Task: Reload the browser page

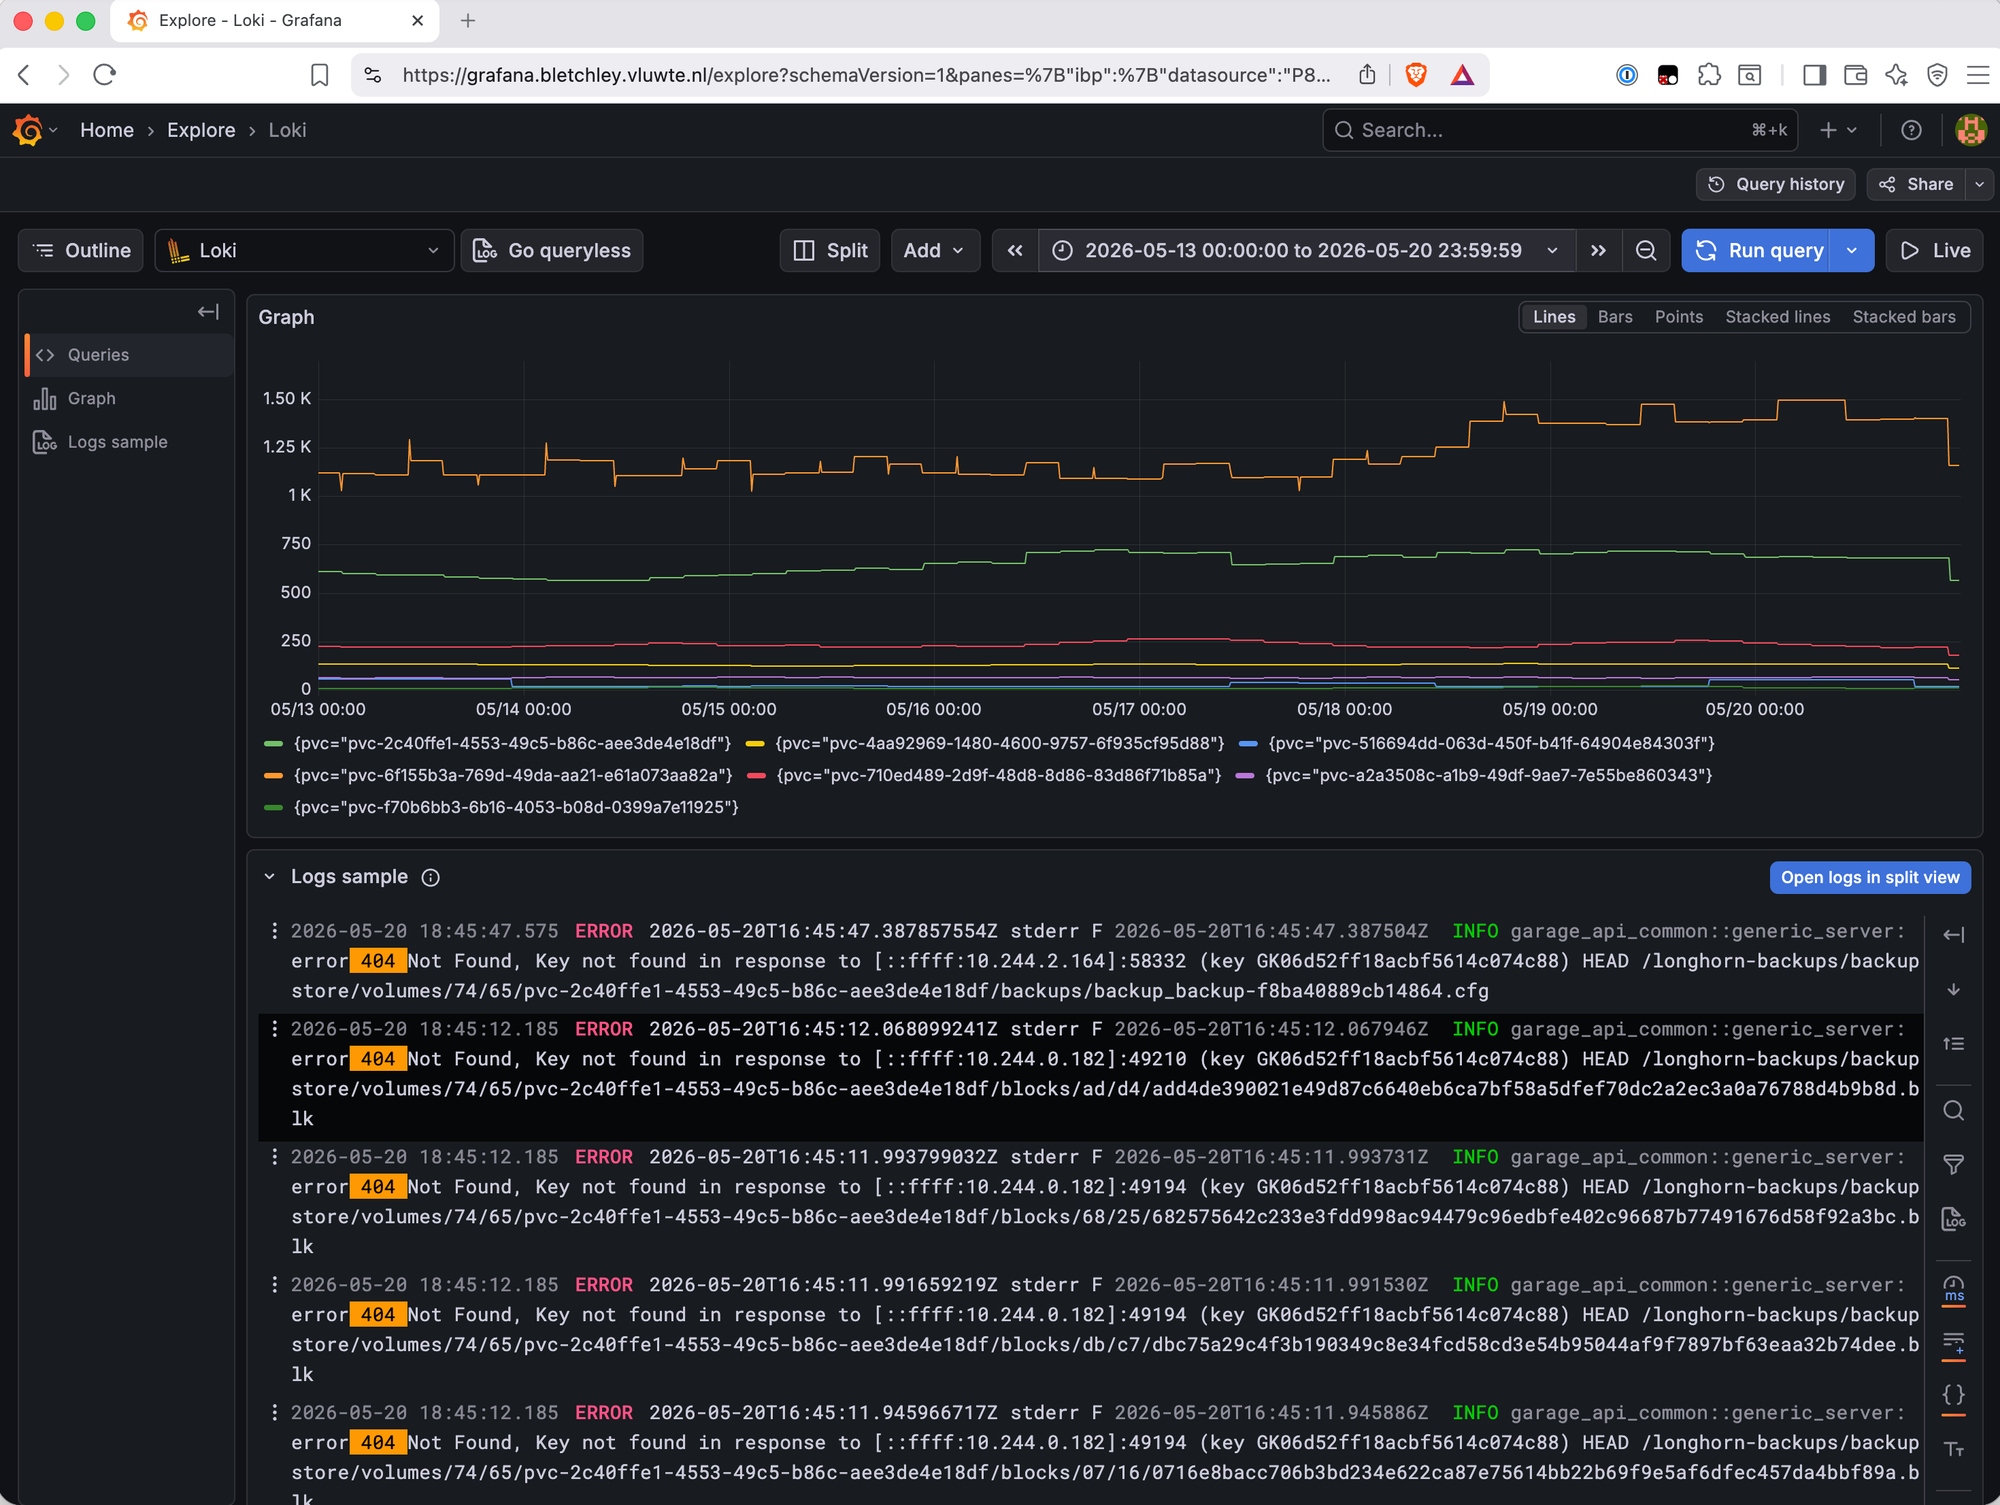Action: [104, 75]
